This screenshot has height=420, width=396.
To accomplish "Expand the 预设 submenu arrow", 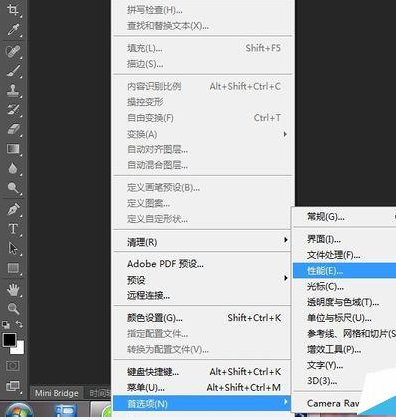I will pyautogui.click(x=285, y=278).
